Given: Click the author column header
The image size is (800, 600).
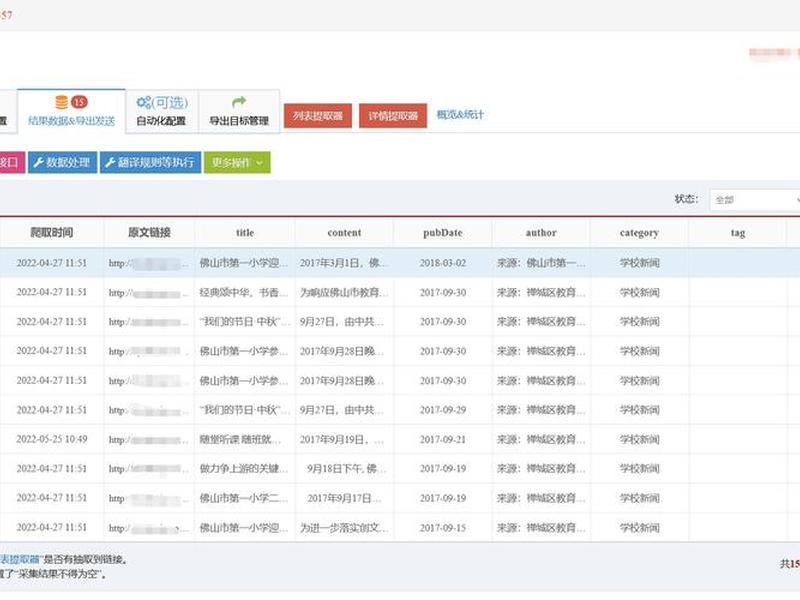Looking at the screenshot, I should tap(541, 233).
